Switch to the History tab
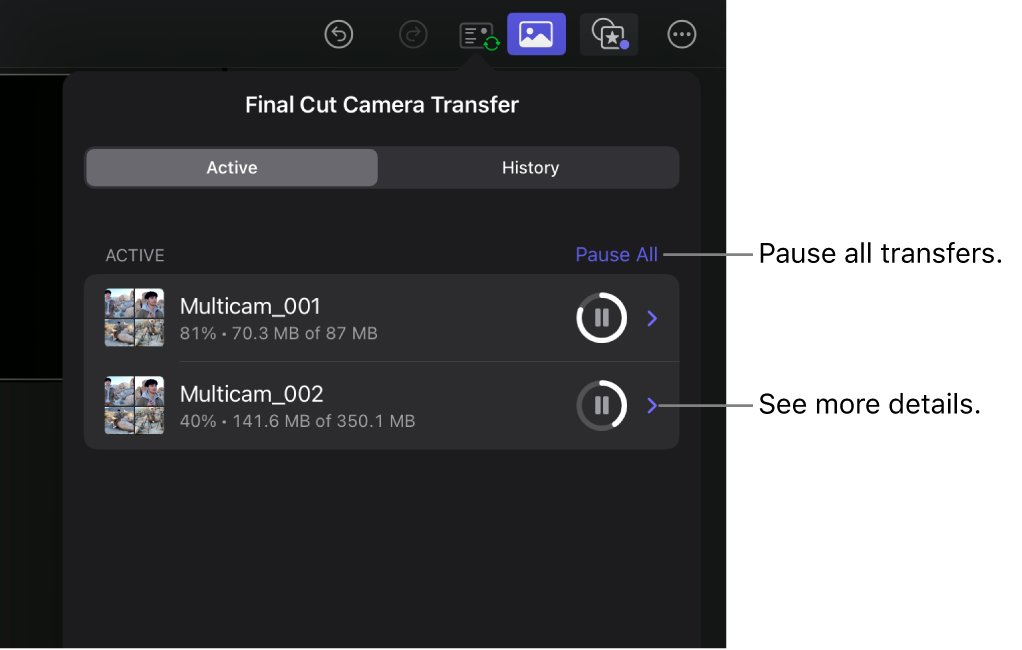 pos(529,167)
